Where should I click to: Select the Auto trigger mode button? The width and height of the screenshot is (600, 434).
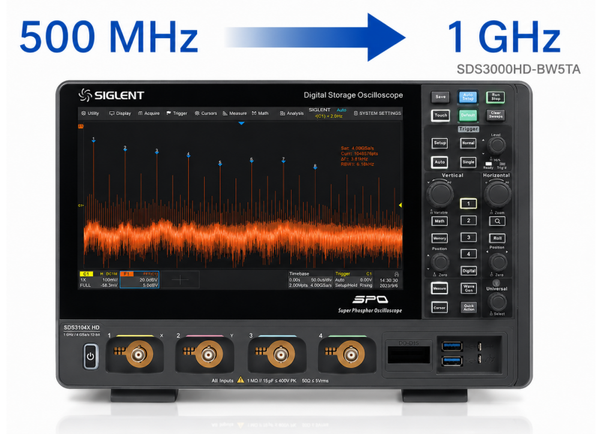point(440,162)
